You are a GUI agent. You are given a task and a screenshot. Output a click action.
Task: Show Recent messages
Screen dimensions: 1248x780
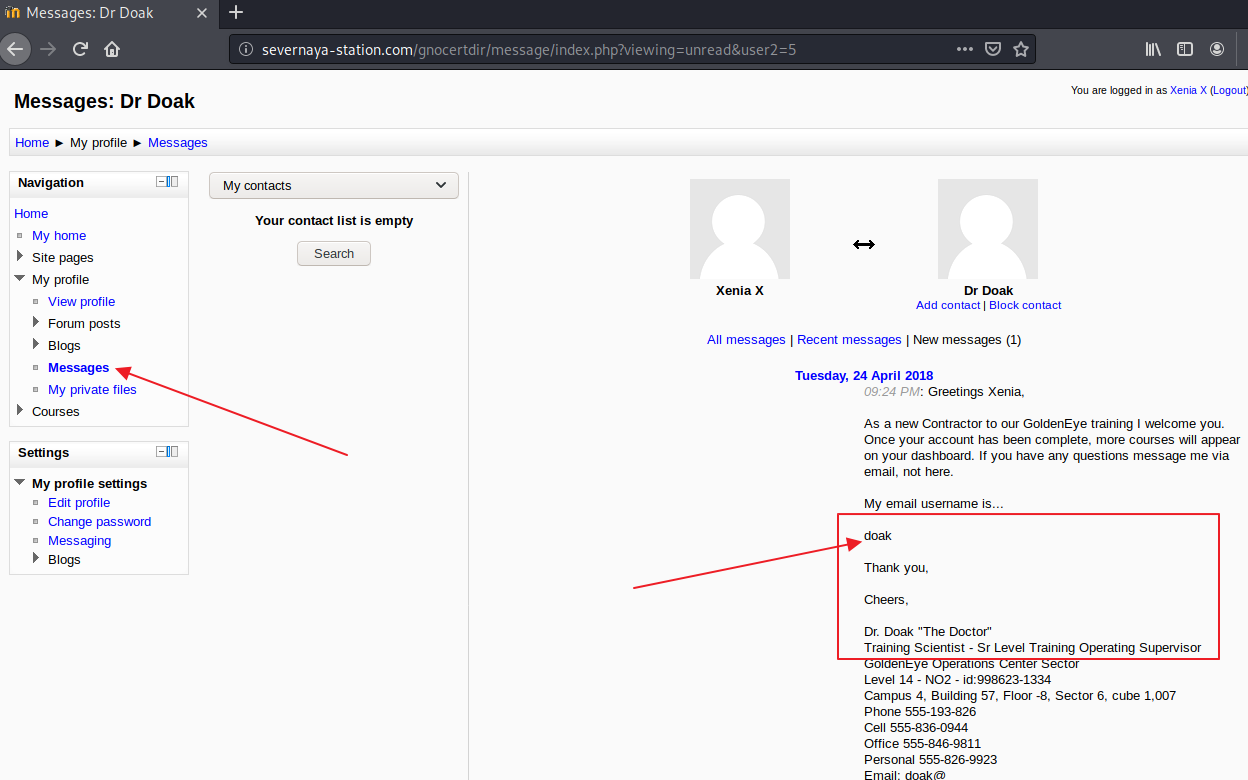(x=849, y=340)
